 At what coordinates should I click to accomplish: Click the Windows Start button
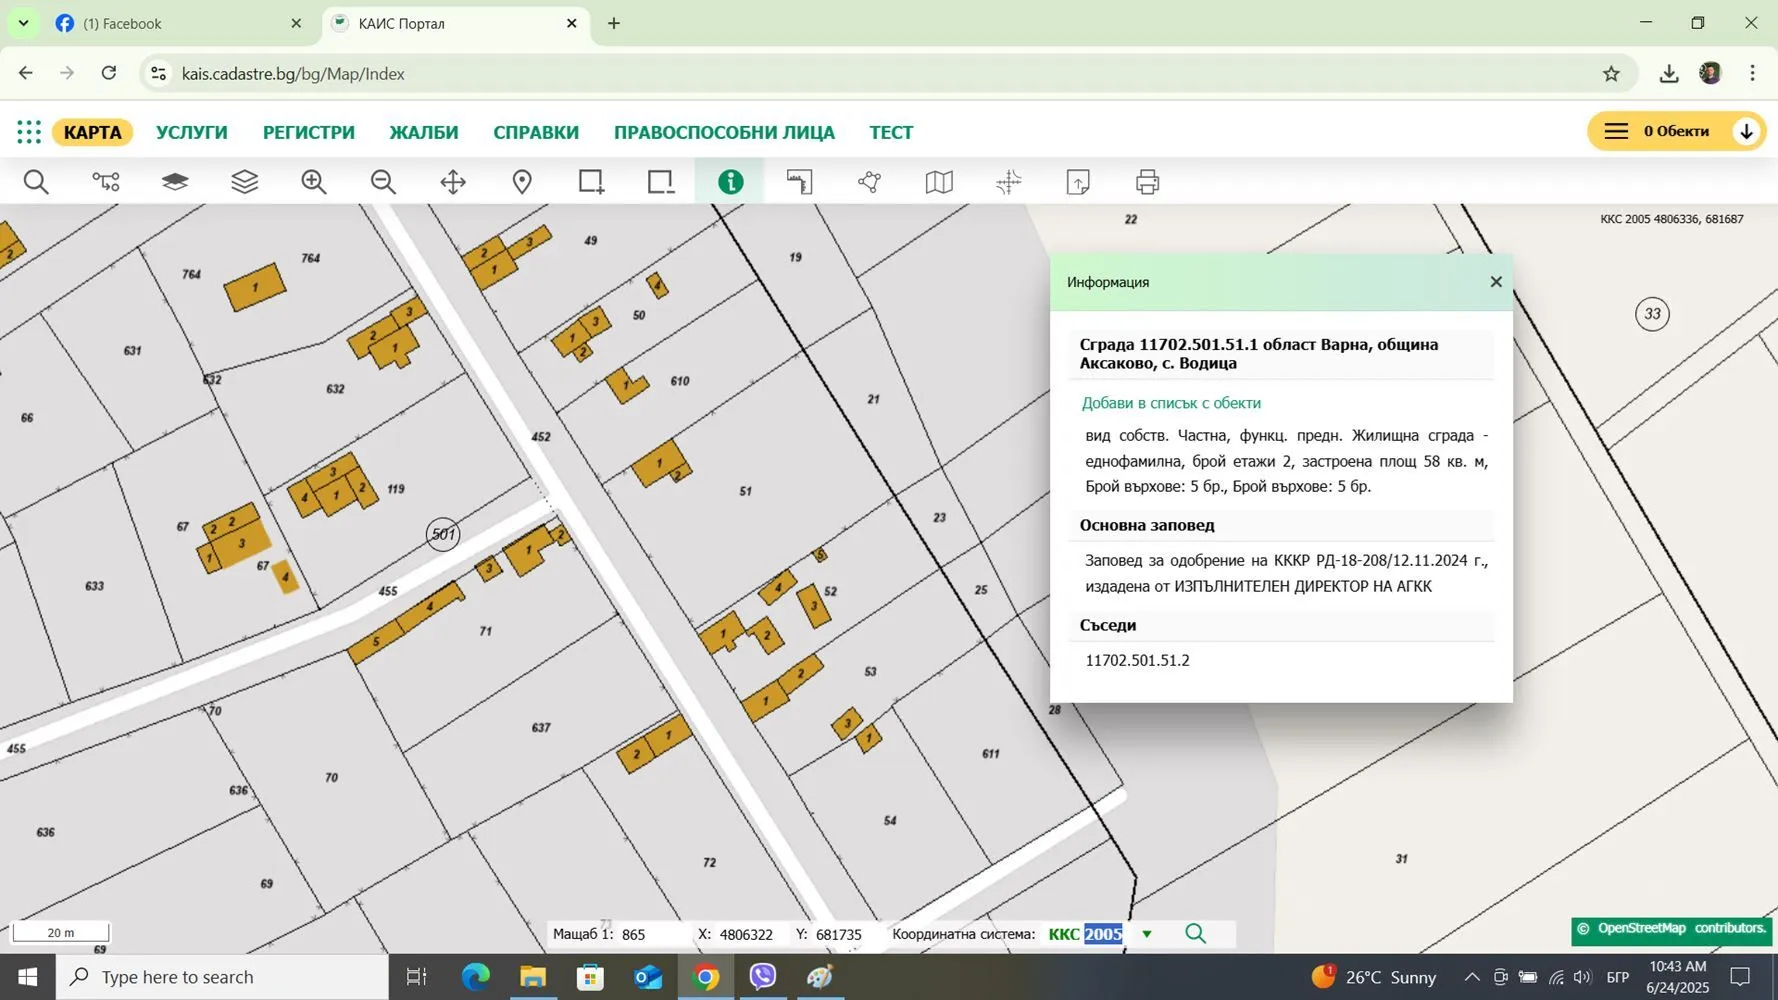point(27,977)
